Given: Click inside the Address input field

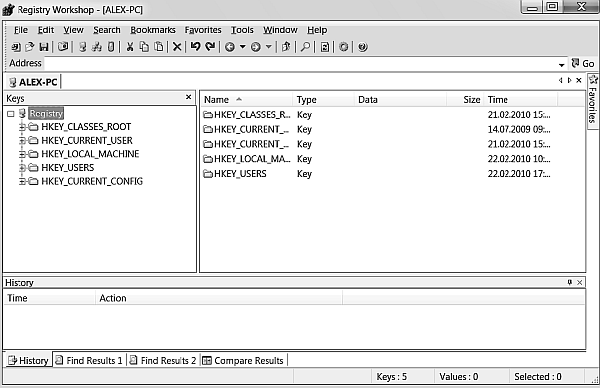Looking at the screenshot, I should pos(300,64).
